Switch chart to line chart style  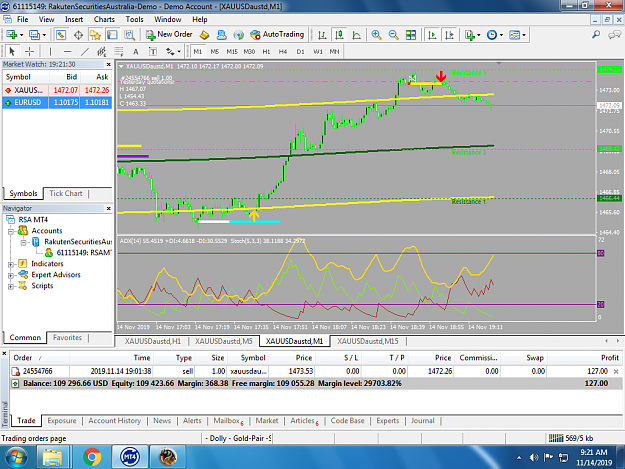356,35
